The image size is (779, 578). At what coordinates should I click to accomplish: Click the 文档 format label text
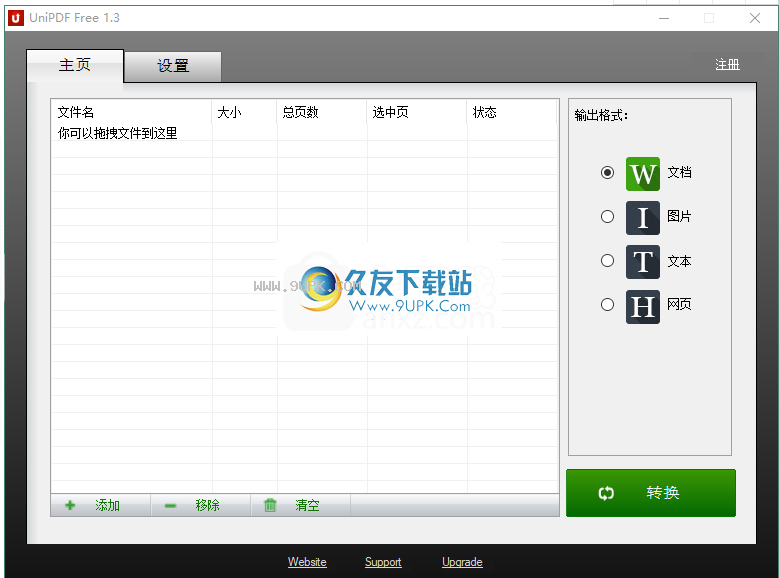[679, 172]
